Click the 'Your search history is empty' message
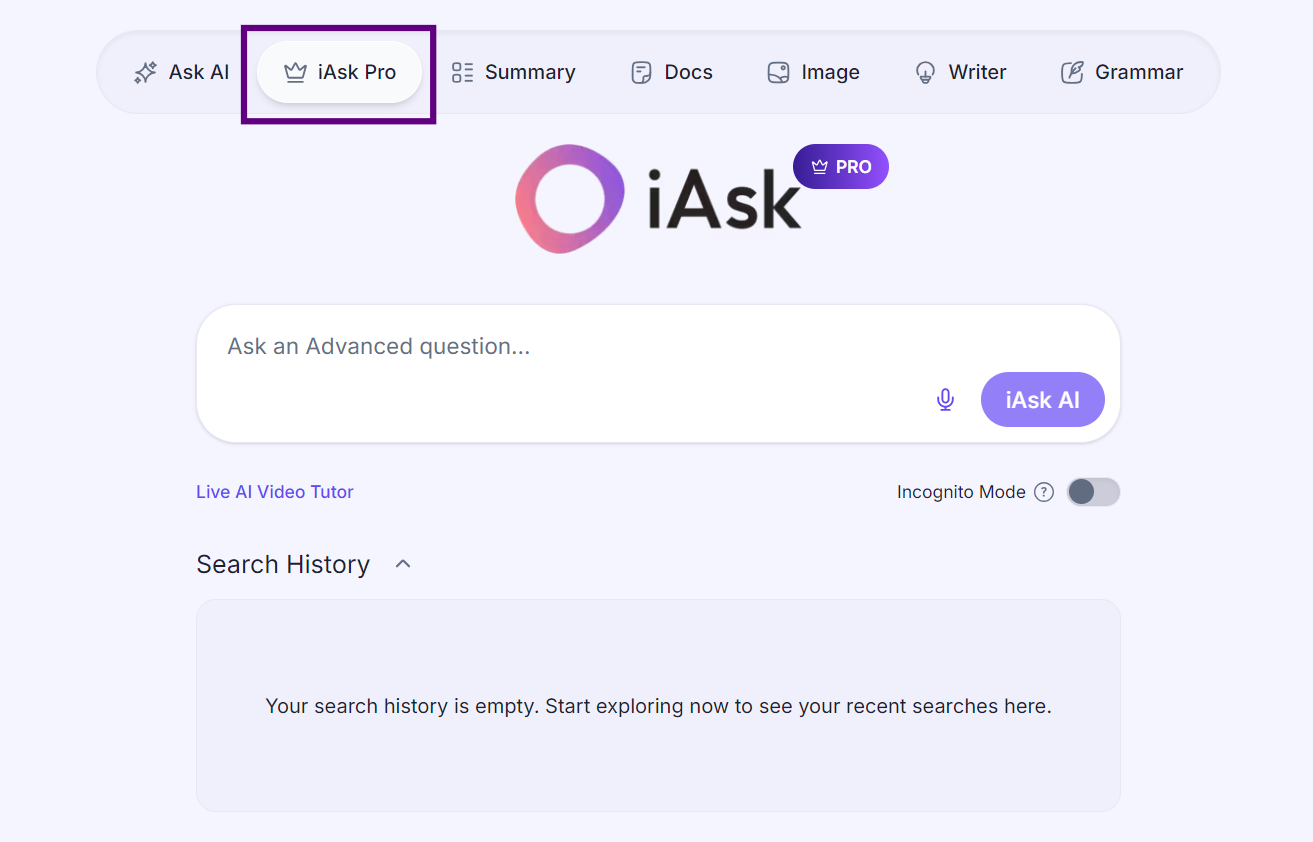The width and height of the screenshot is (1313, 842). [658, 706]
